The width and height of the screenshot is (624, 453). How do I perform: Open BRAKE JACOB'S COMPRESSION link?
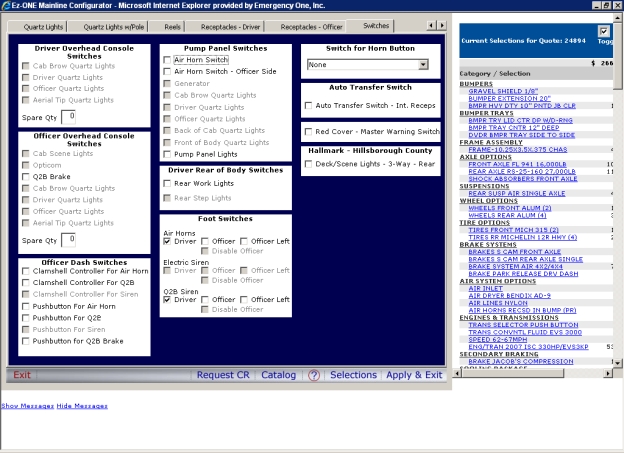(521, 361)
